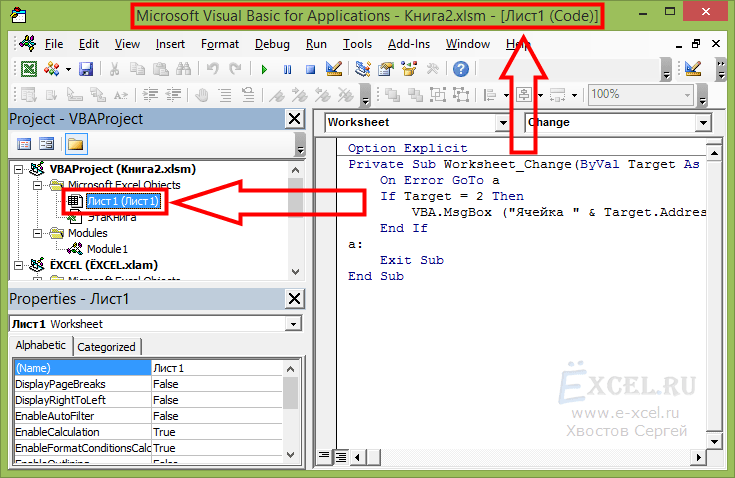735x478 pixels.
Task: Close the Properties - Лист1 panel
Action: pos(294,299)
